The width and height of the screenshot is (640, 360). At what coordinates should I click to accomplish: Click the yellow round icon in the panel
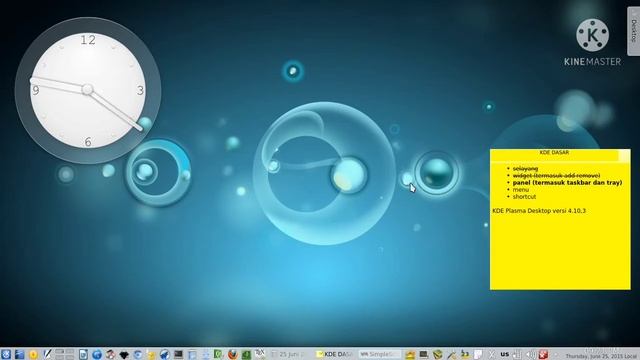pos(33,354)
